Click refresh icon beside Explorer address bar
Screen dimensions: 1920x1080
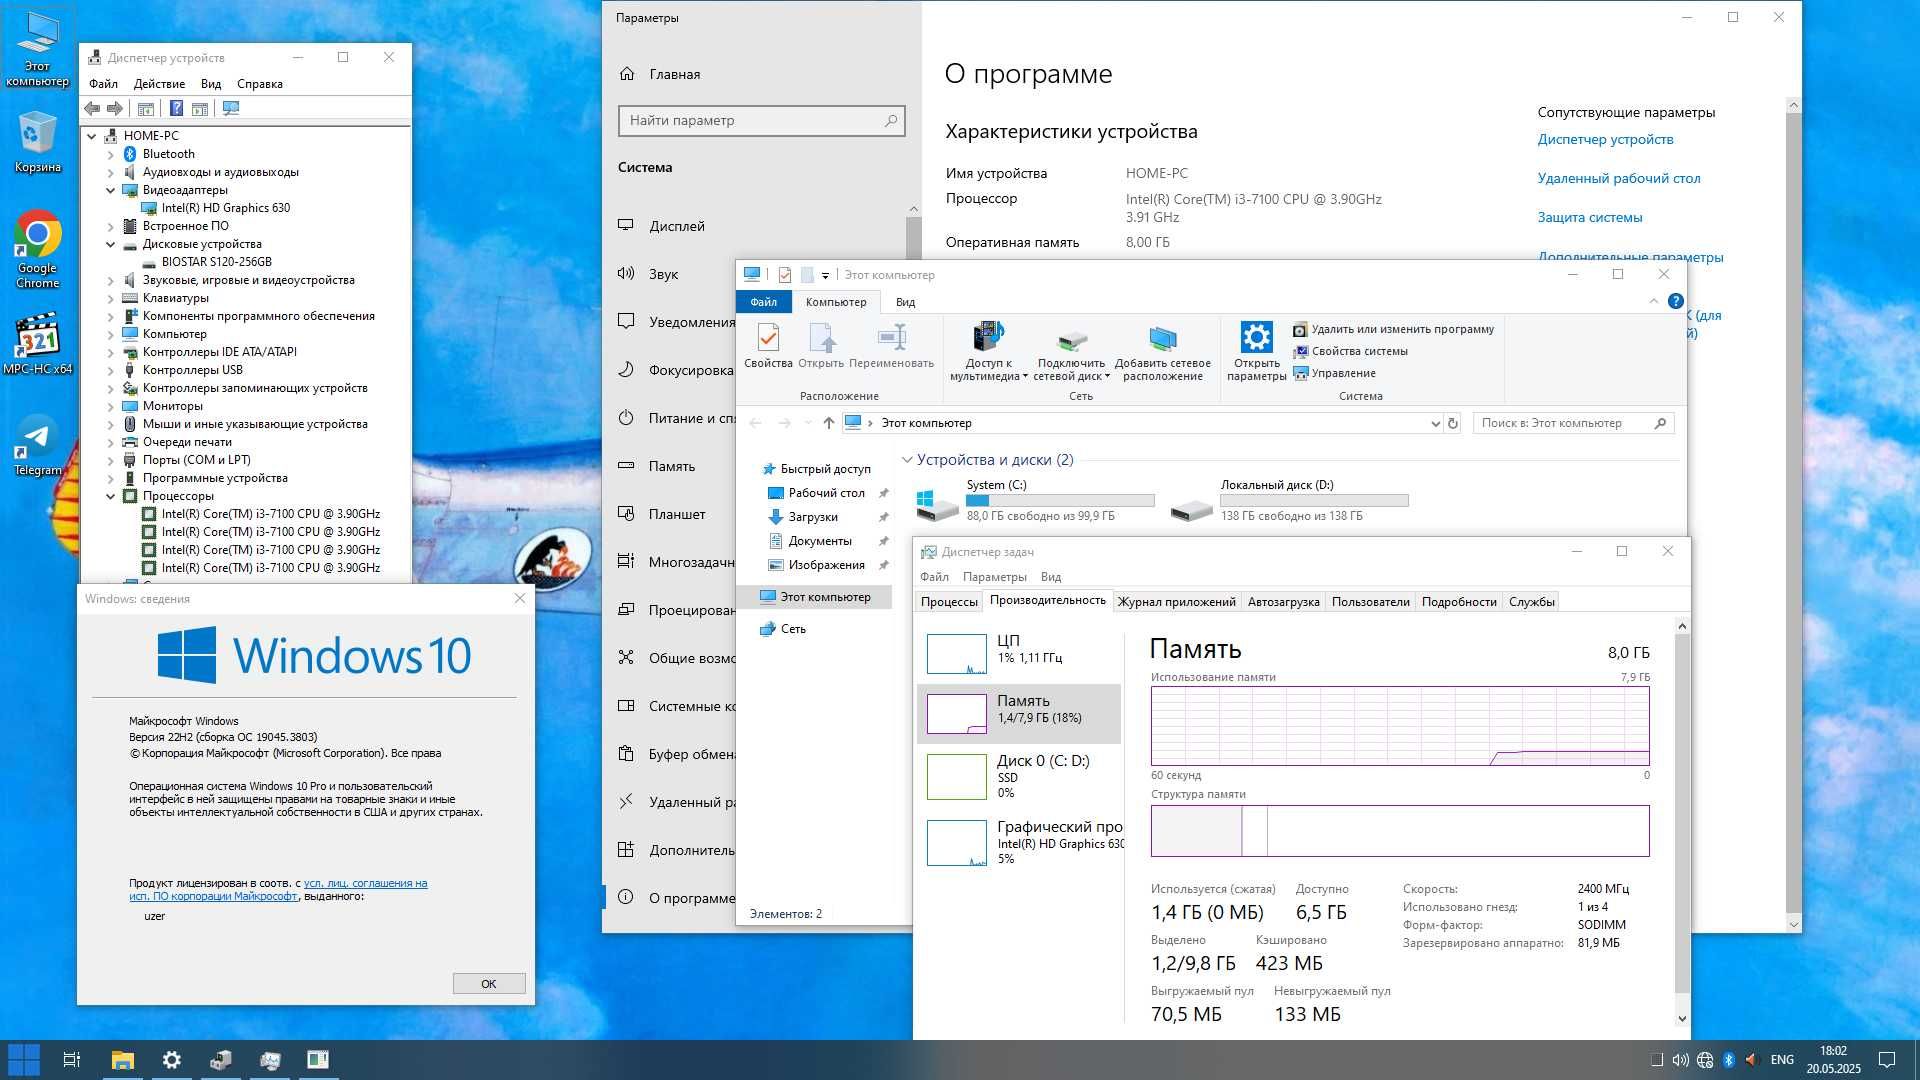[1453, 423]
